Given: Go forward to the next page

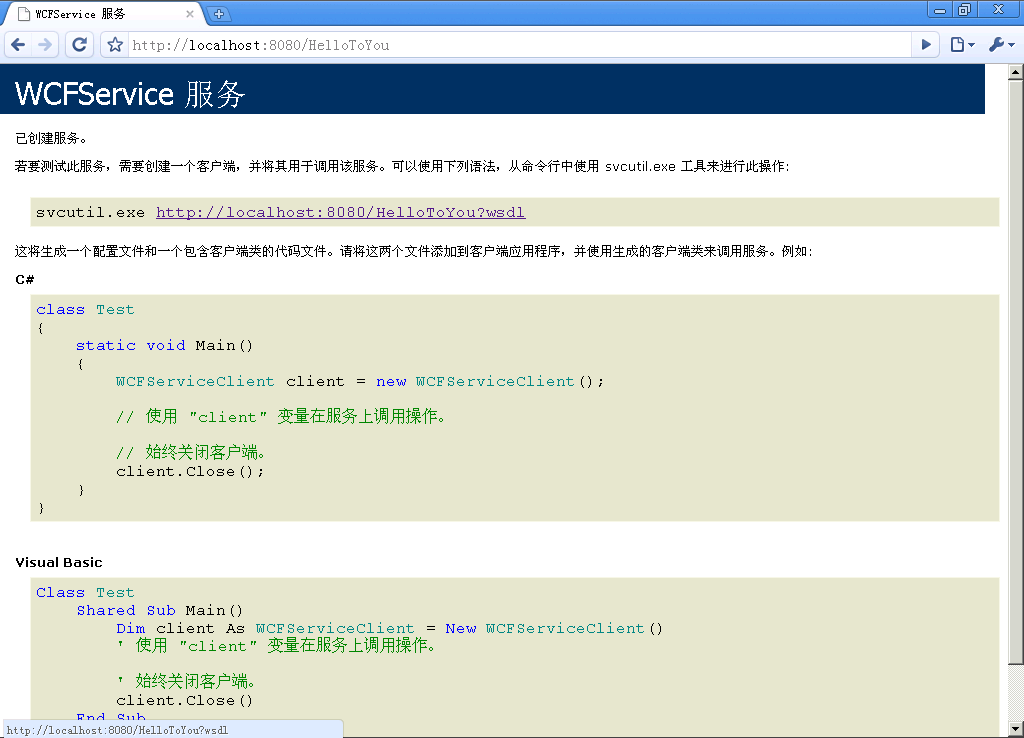Looking at the screenshot, I should [x=45, y=45].
